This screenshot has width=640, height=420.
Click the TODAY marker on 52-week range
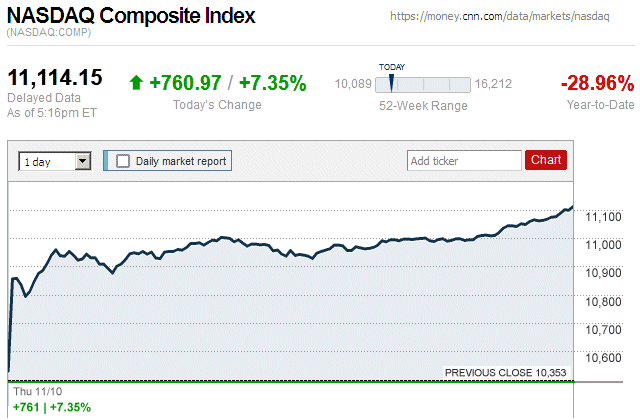point(391,82)
